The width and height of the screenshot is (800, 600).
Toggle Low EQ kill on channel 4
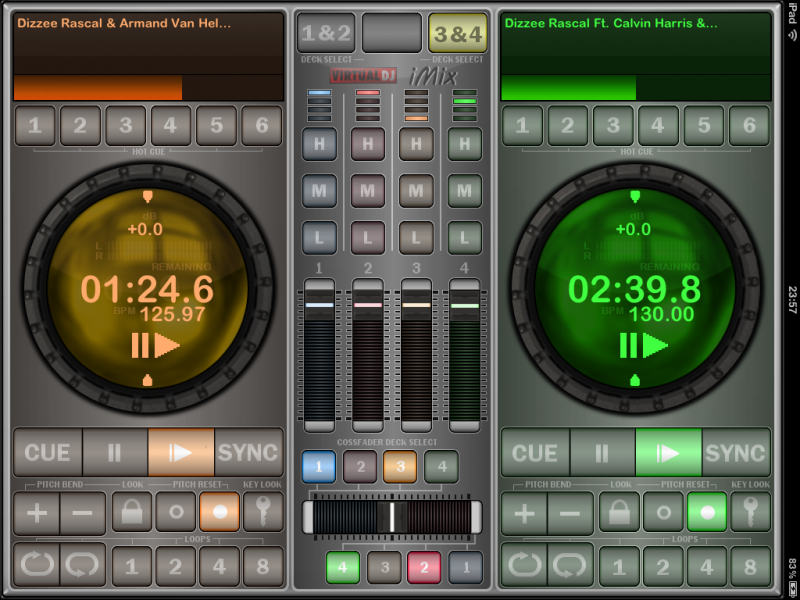[x=465, y=238]
